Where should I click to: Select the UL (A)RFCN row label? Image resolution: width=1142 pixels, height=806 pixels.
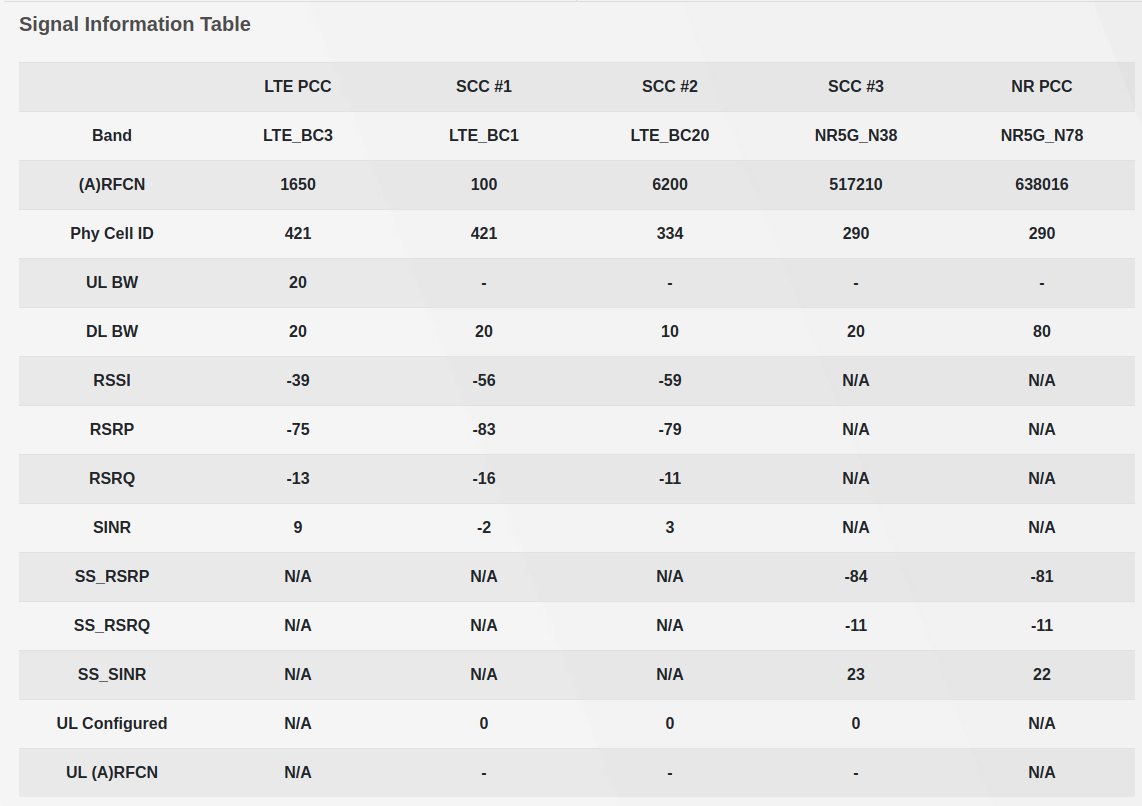point(112,773)
